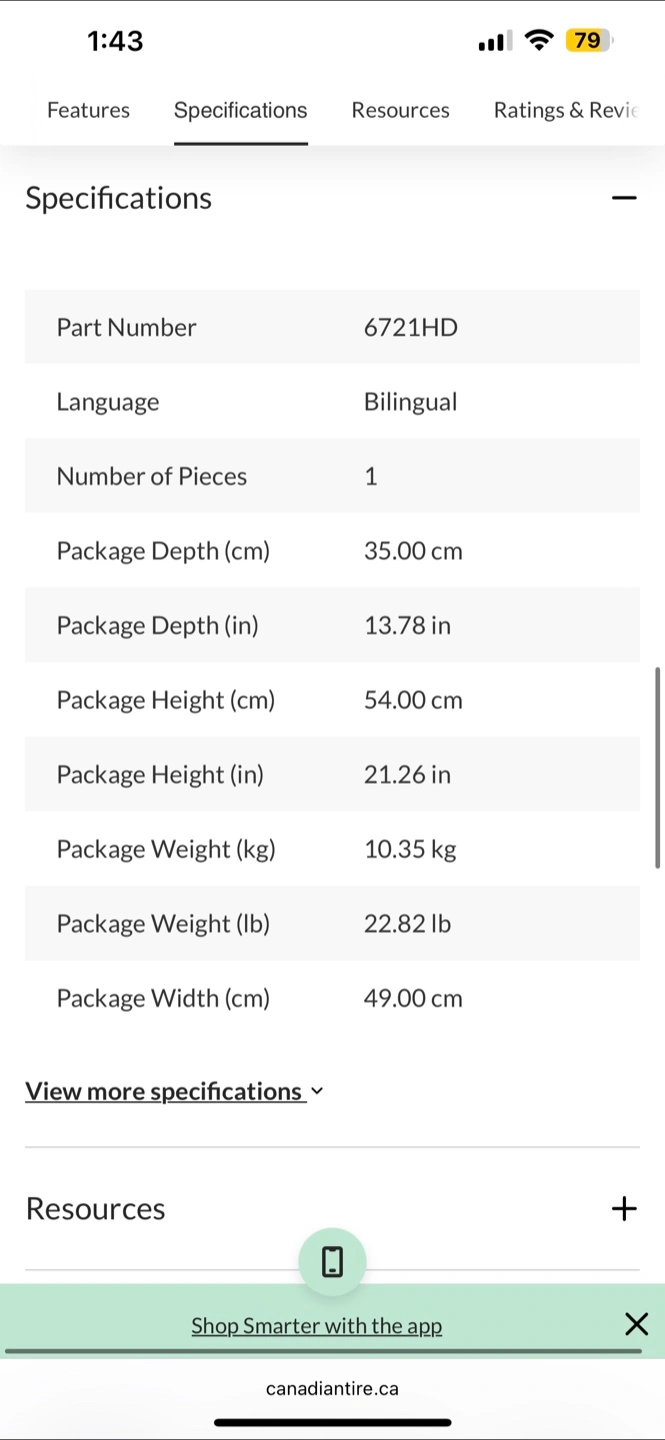Viewport: 665px width, 1440px height.
Task: Switch to the Features tab
Action: pyautogui.click(x=88, y=110)
